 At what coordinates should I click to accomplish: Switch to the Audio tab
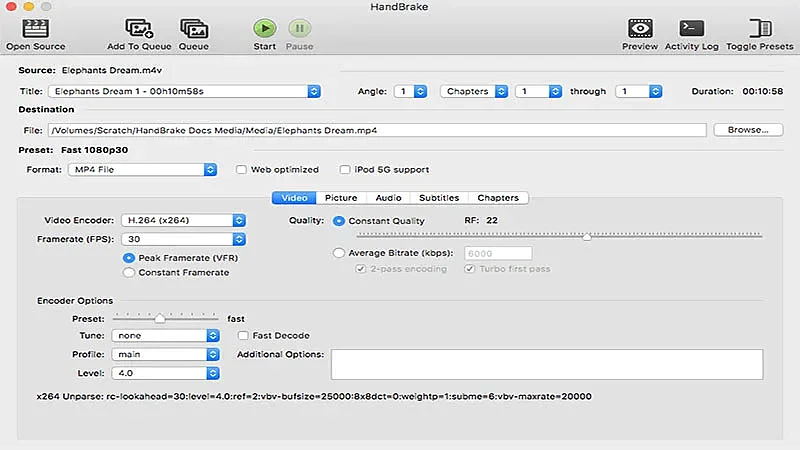[x=388, y=198]
